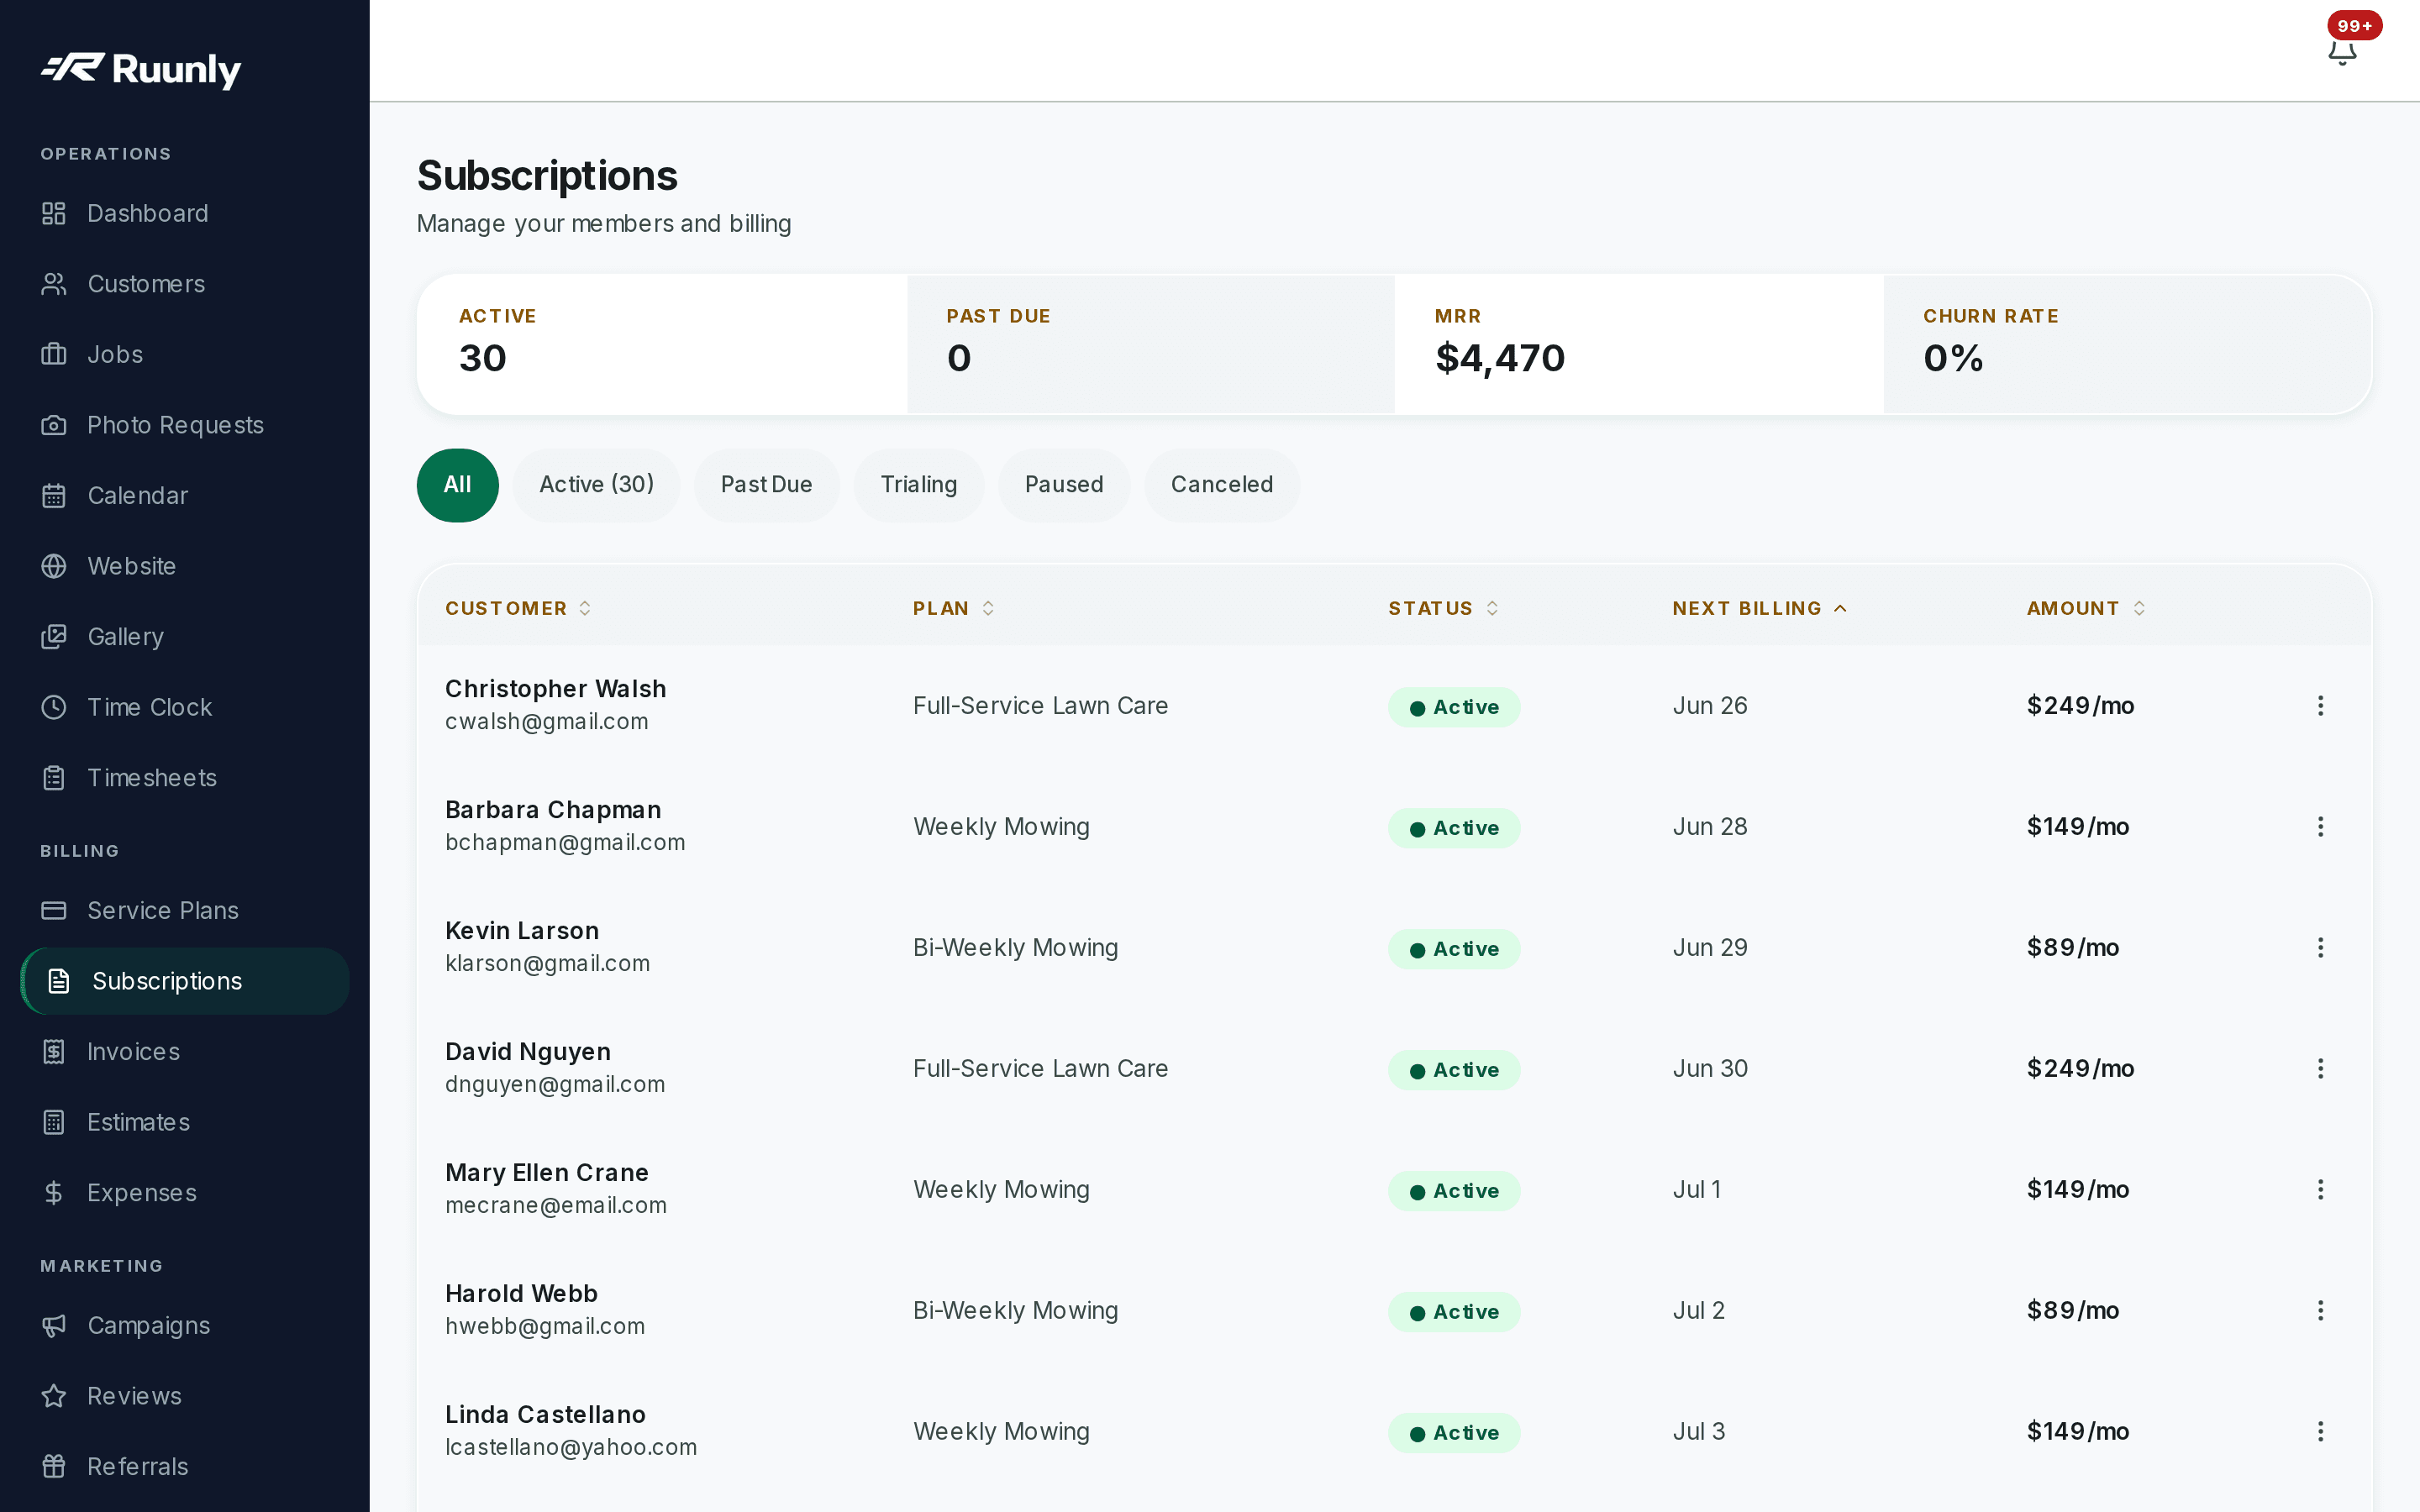Click the Dashboard grid icon in sidebar

pos(54,213)
